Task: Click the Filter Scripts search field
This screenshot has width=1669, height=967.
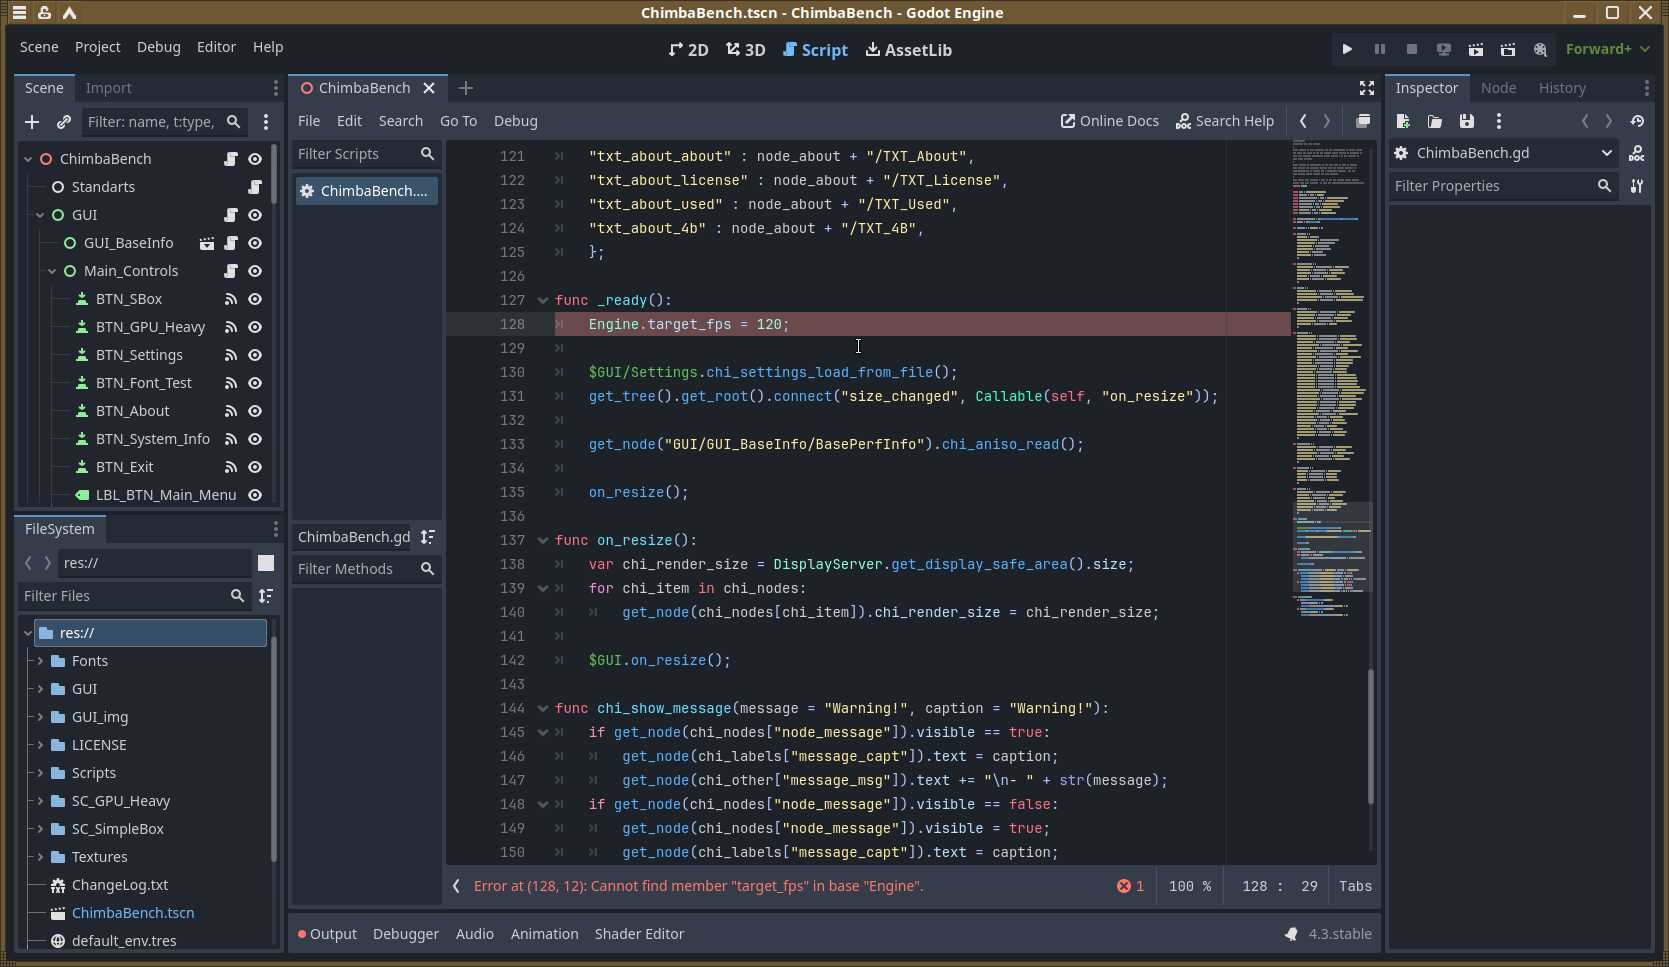Action: coord(355,154)
